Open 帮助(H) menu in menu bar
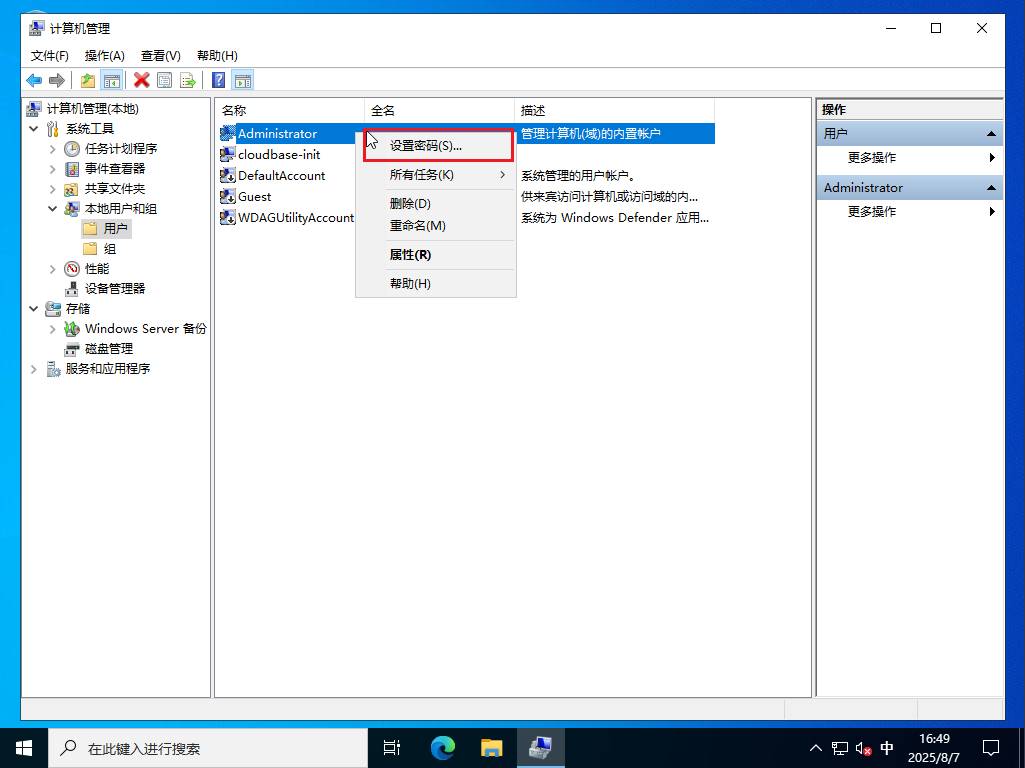 pyautogui.click(x=218, y=56)
